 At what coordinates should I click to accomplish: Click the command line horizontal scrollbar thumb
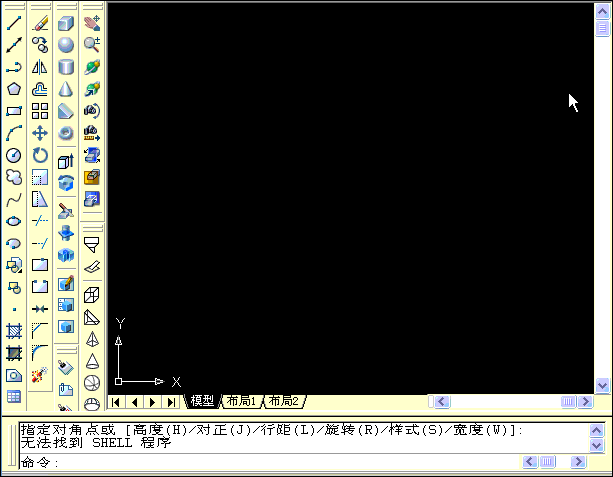[x=547, y=462]
